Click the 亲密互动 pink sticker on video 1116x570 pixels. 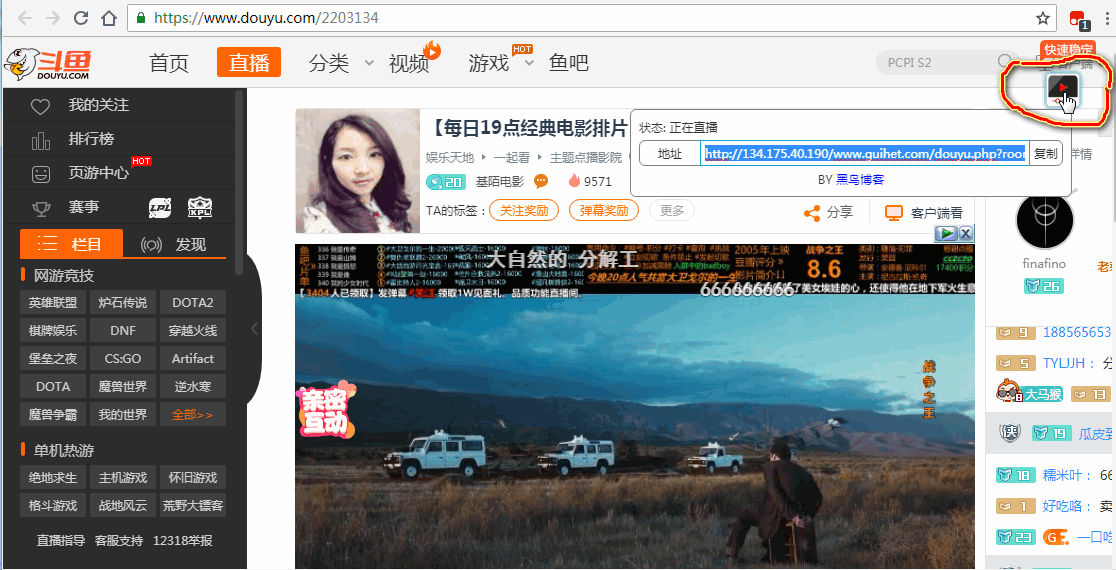[x=325, y=411]
